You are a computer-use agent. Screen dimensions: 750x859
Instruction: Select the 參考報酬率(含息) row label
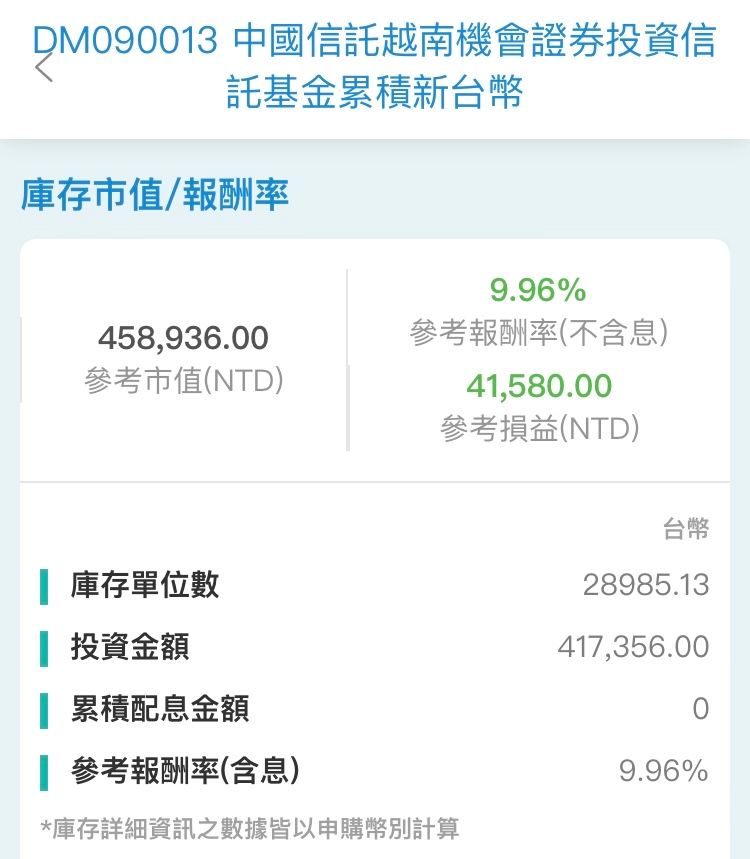coord(185,771)
